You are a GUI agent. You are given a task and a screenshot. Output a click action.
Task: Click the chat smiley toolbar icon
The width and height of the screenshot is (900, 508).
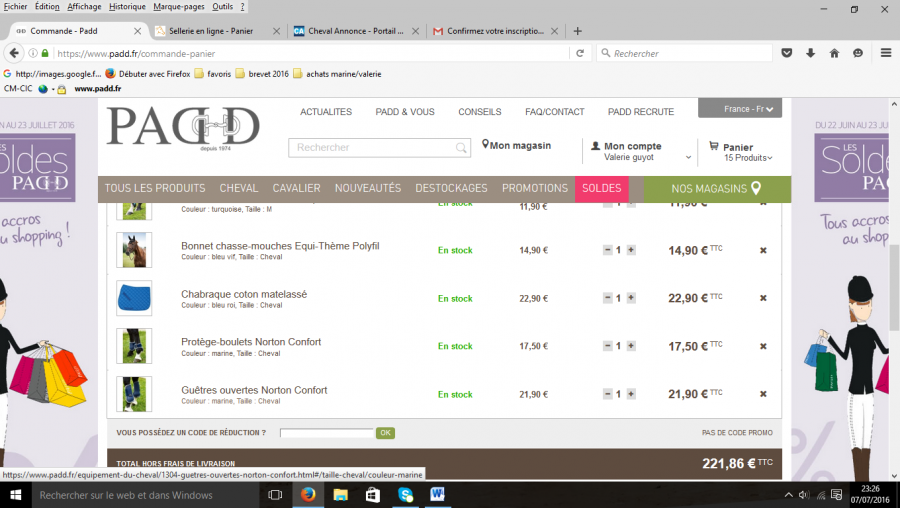click(x=858, y=53)
